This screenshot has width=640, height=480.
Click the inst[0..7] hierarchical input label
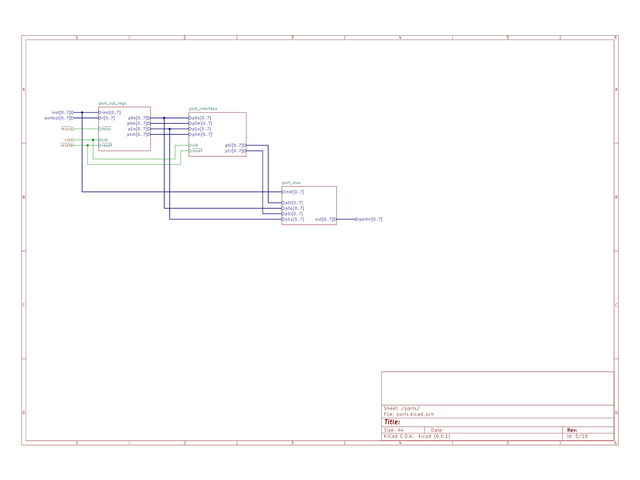coord(62,112)
